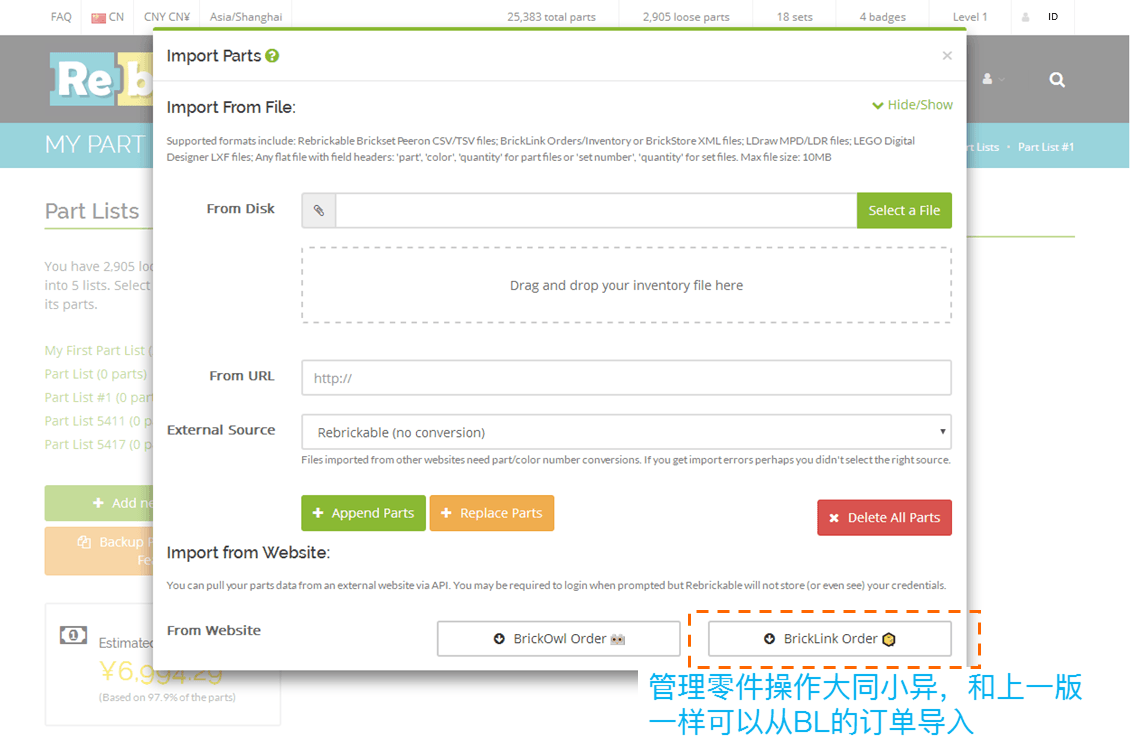Open My First Part List
The height and width of the screenshot is (748, 1134).
[x=98, y=350]
